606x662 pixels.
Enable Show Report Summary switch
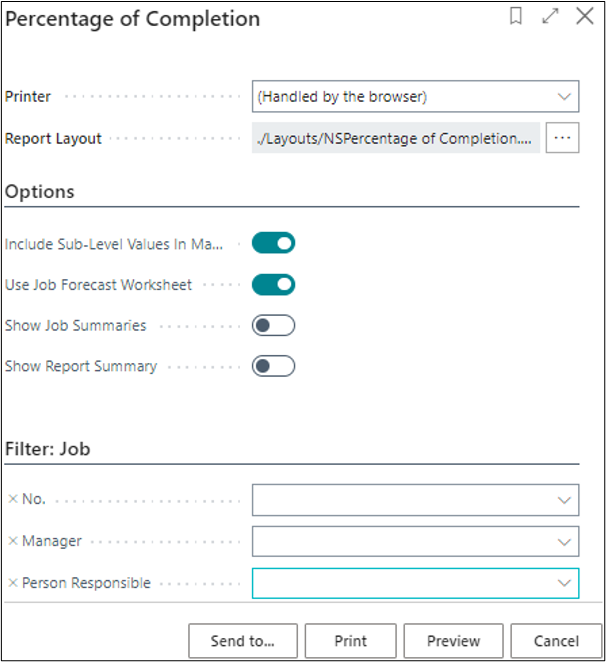pos(273,366)
